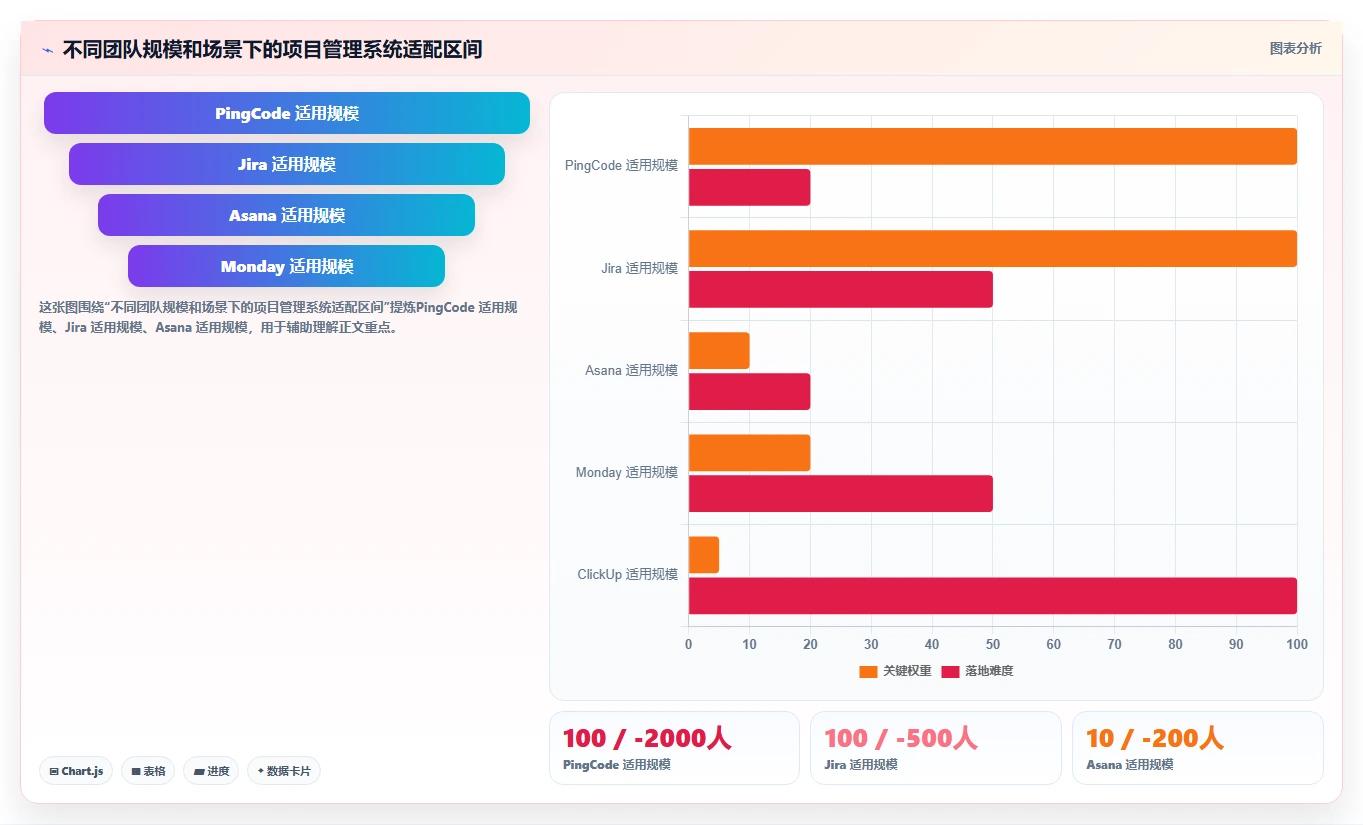Image resolution: width=1363 pixels, height=825 pixels.
Task: Click the orange 关键权重 bar for Jira
Action: [992, 248]
